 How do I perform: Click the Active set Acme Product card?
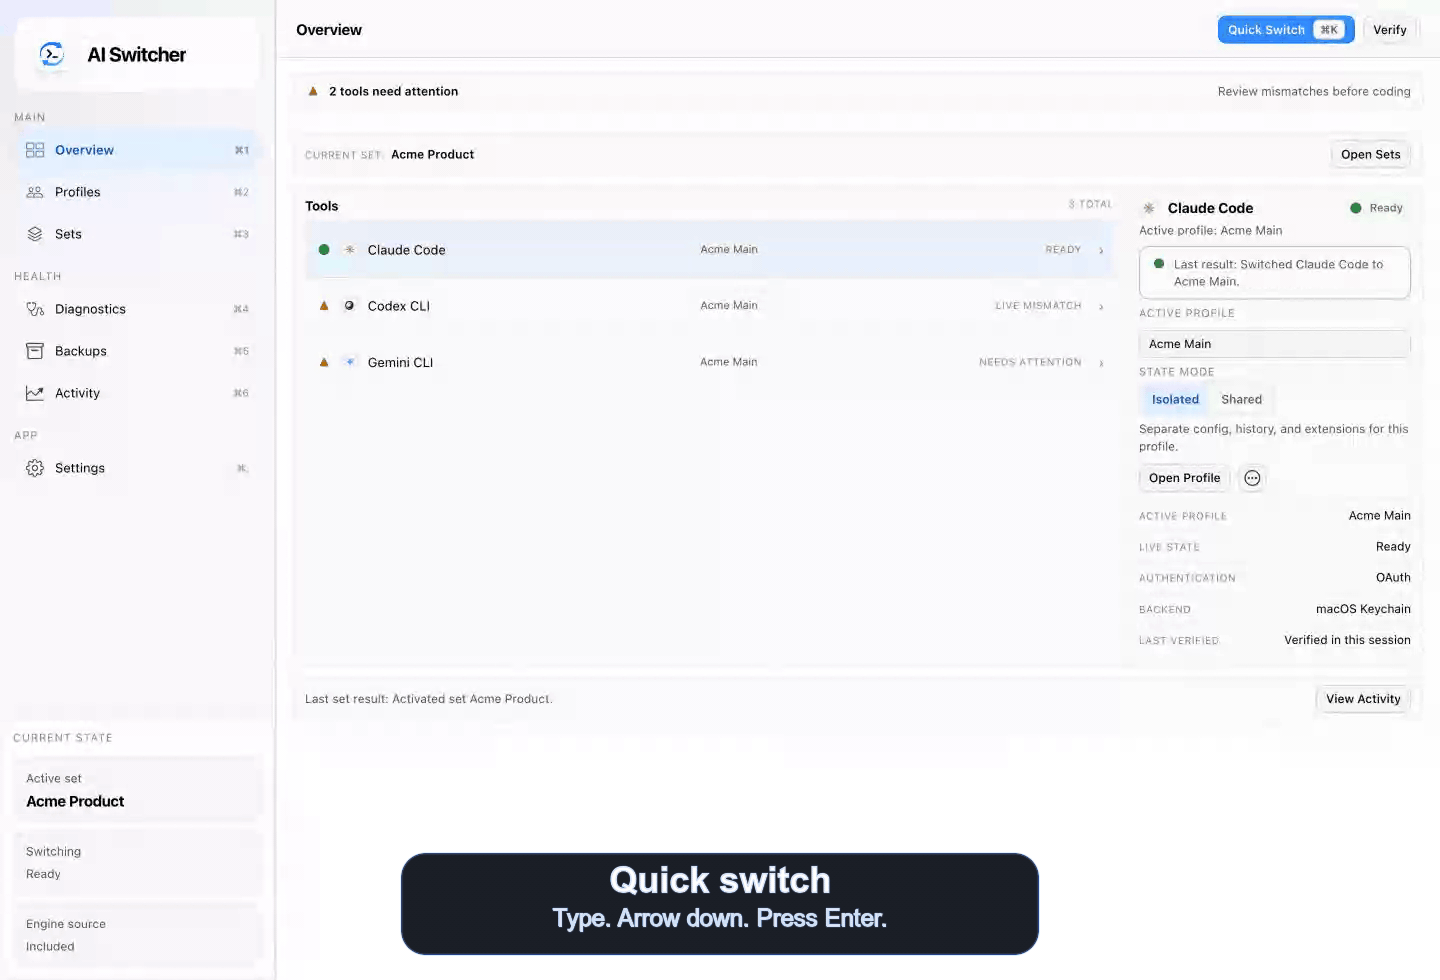[x=137, y=790]
